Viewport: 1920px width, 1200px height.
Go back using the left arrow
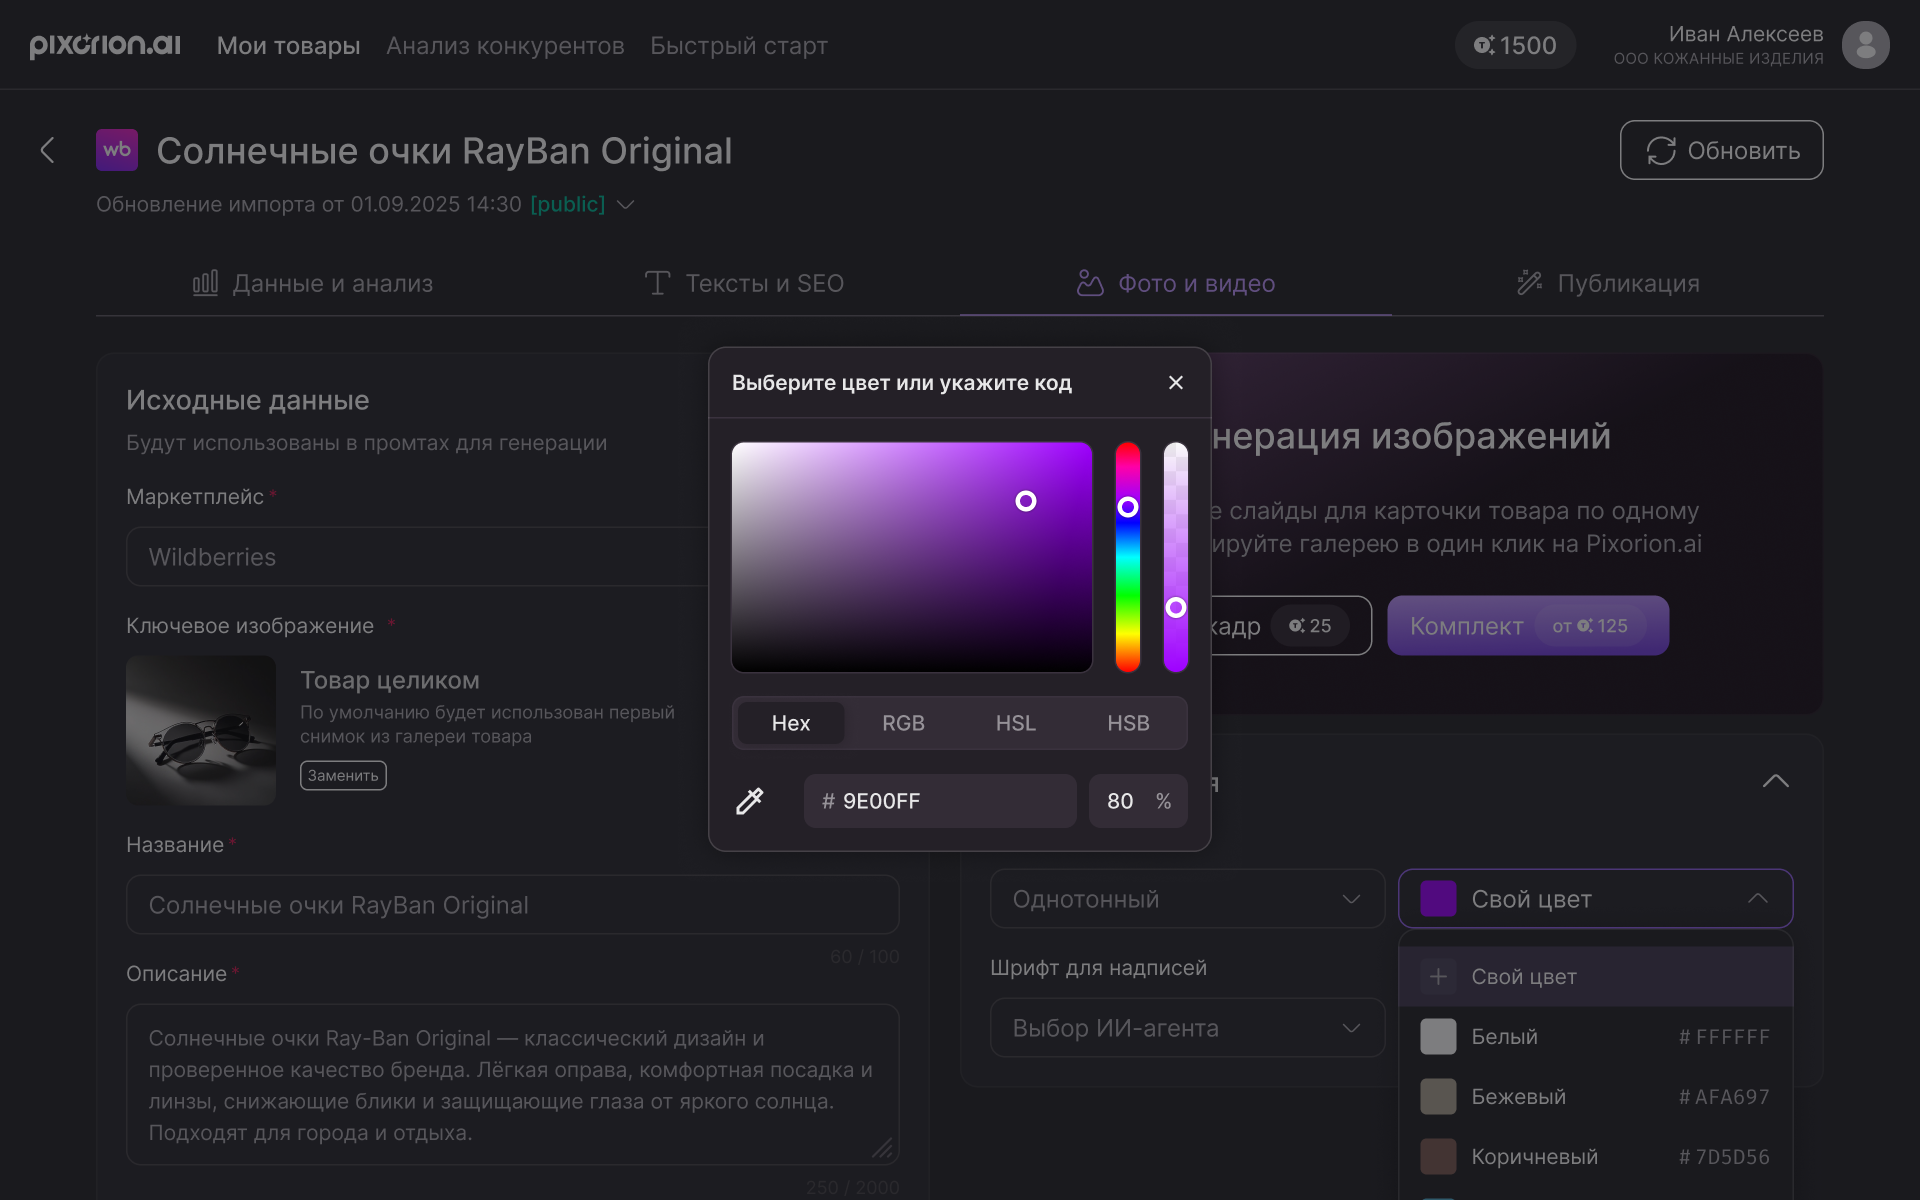tap(47, 150)
